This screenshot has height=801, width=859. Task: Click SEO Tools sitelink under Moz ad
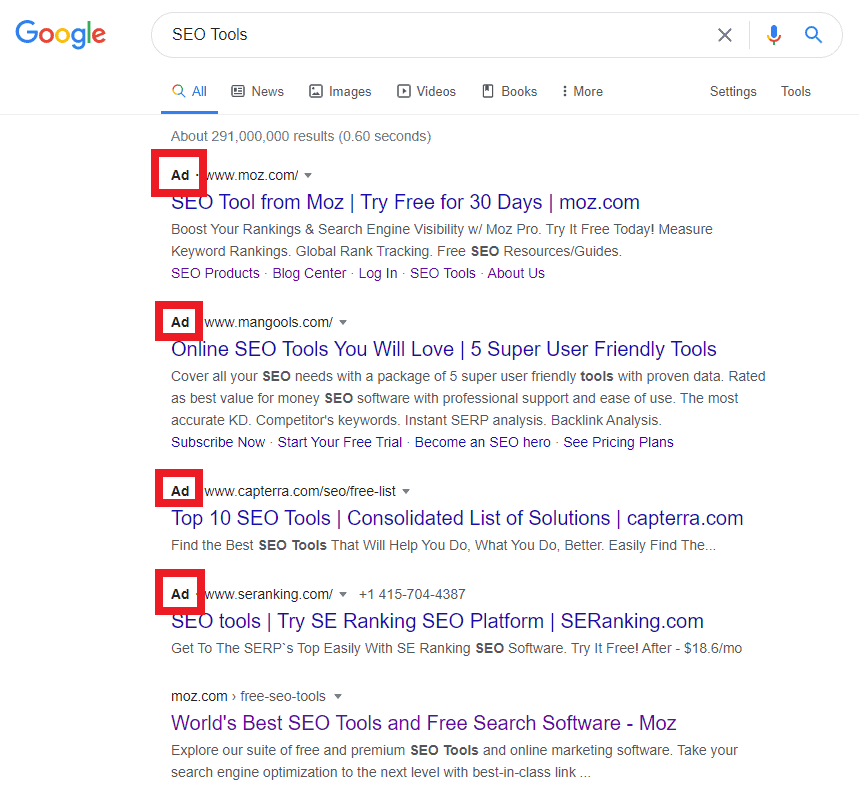[x=443, y=273]
